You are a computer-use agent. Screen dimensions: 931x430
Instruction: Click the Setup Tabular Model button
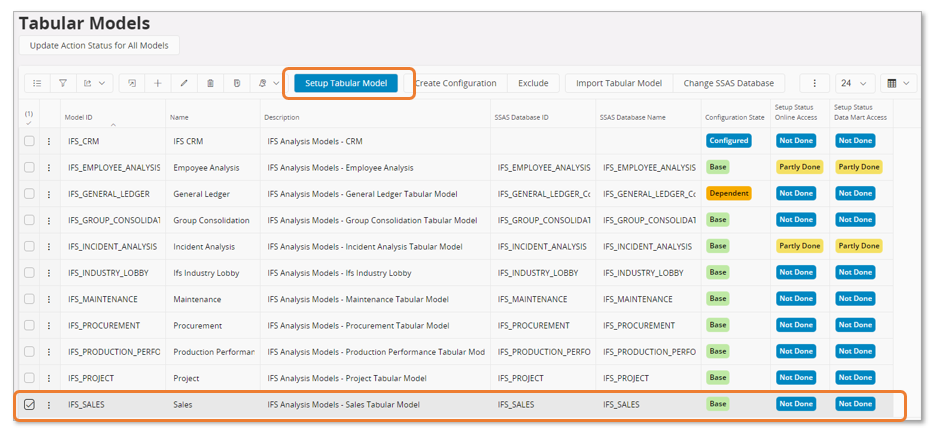coord(346,83)
